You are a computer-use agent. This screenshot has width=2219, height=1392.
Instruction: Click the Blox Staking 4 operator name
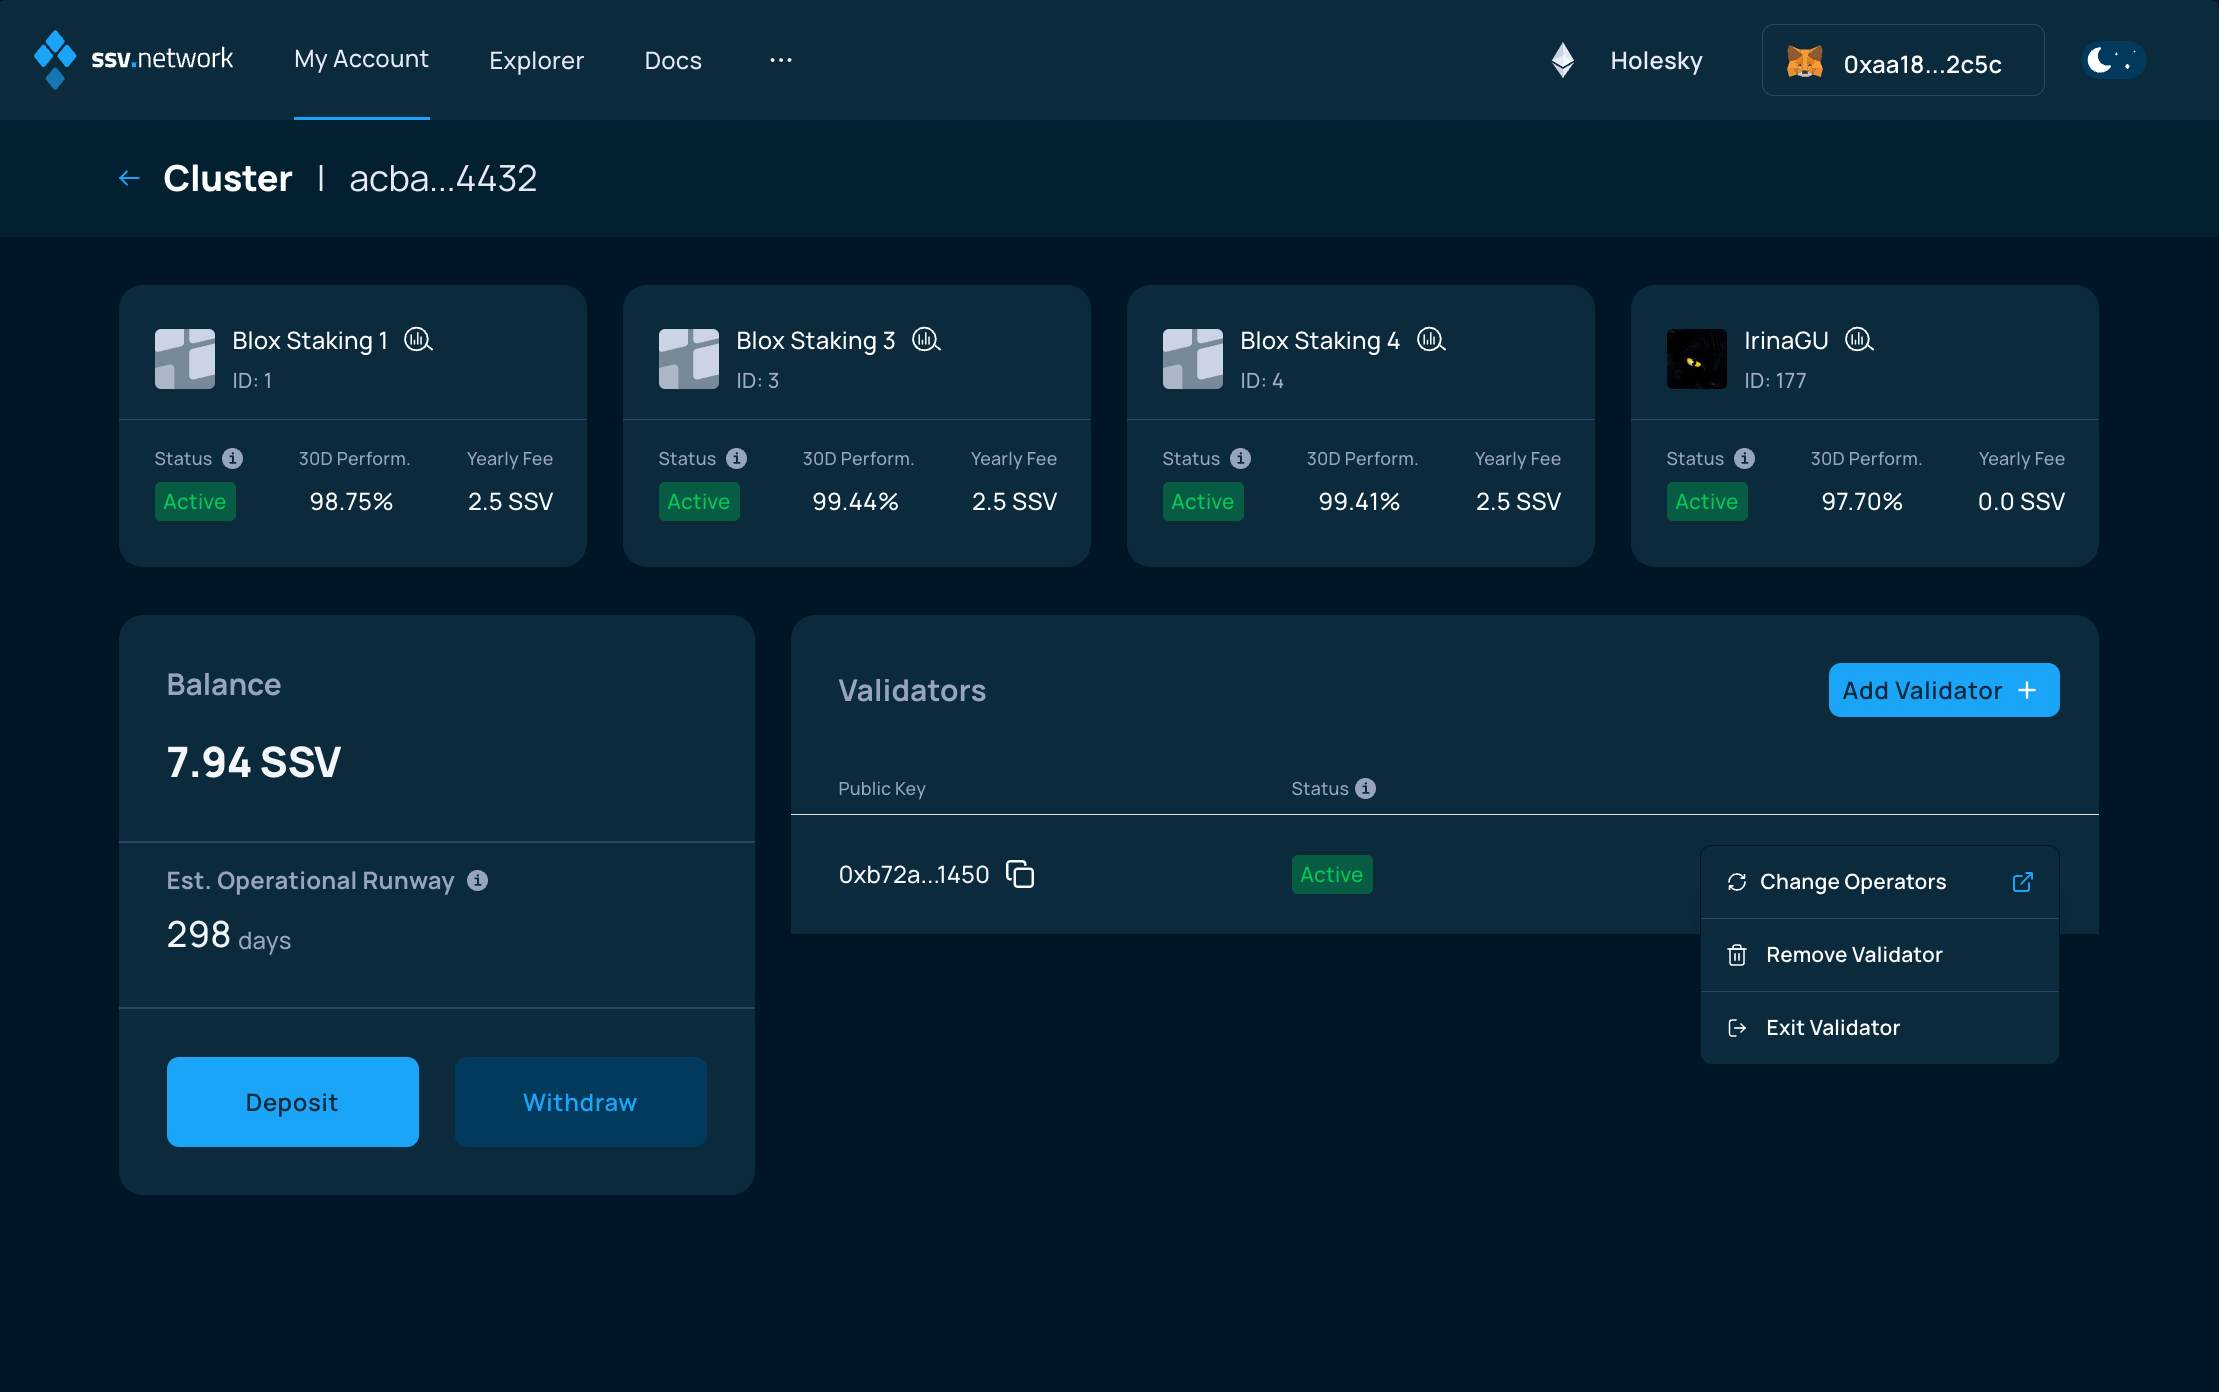coord(1320,340)
